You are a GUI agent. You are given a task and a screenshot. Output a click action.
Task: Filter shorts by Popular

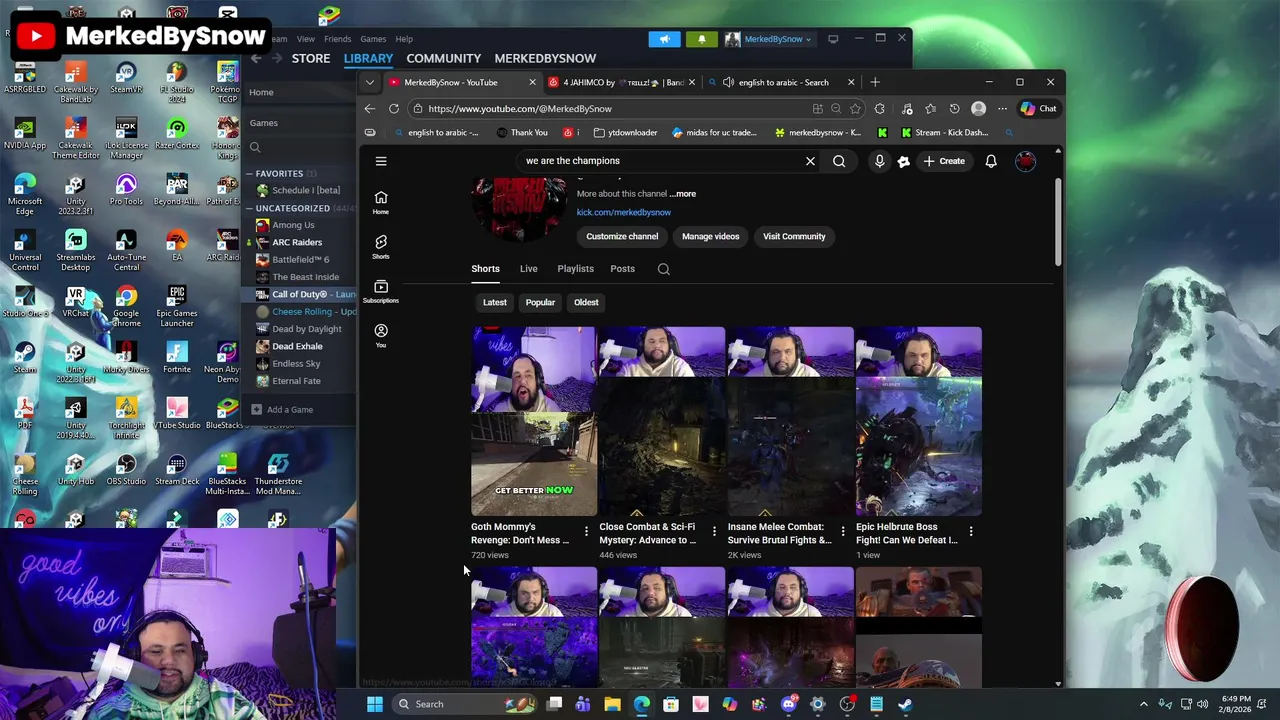tap(540, 302)
